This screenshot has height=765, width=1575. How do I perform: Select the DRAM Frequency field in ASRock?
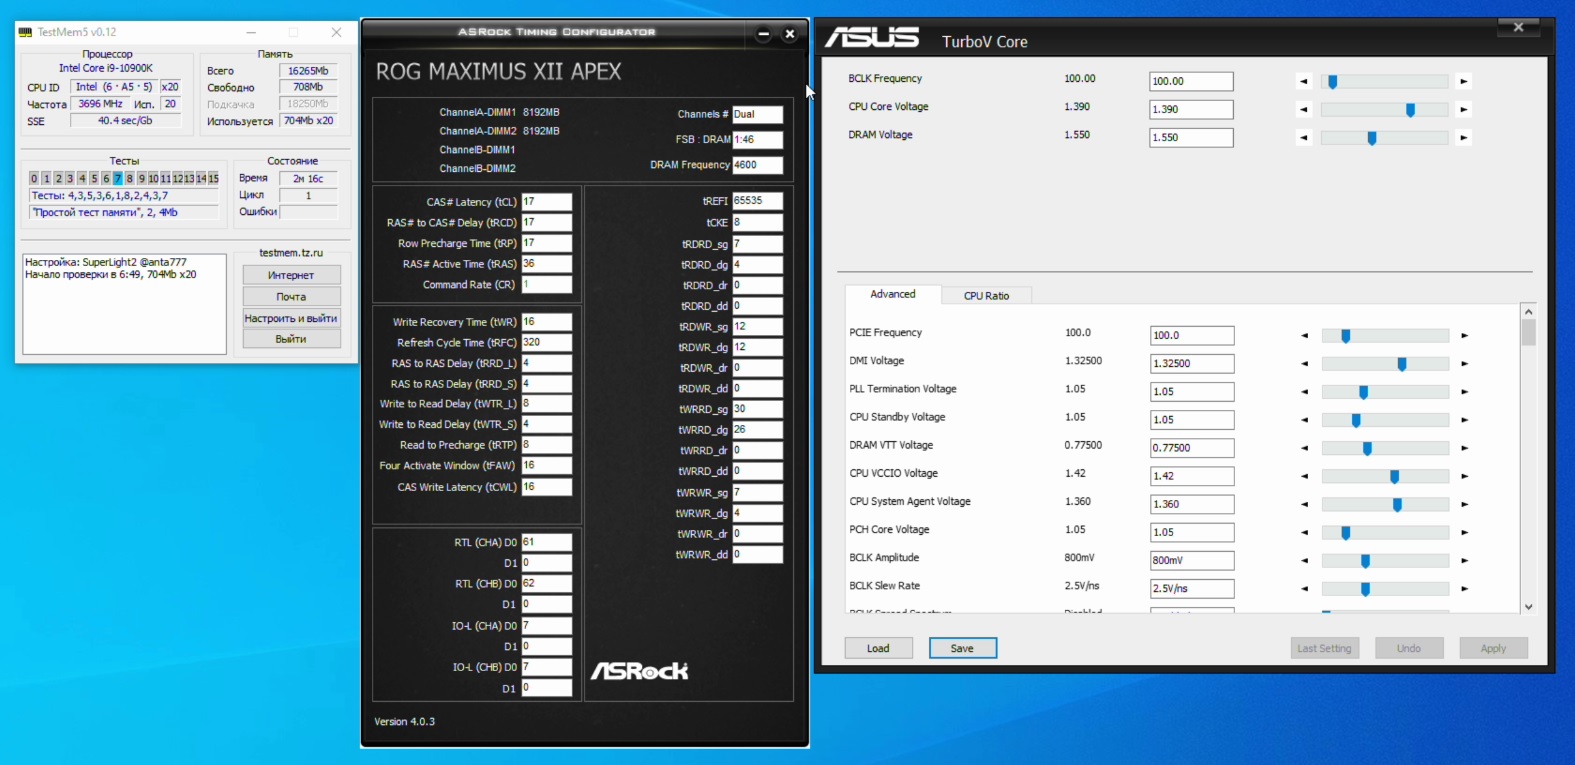click(757, 165)
